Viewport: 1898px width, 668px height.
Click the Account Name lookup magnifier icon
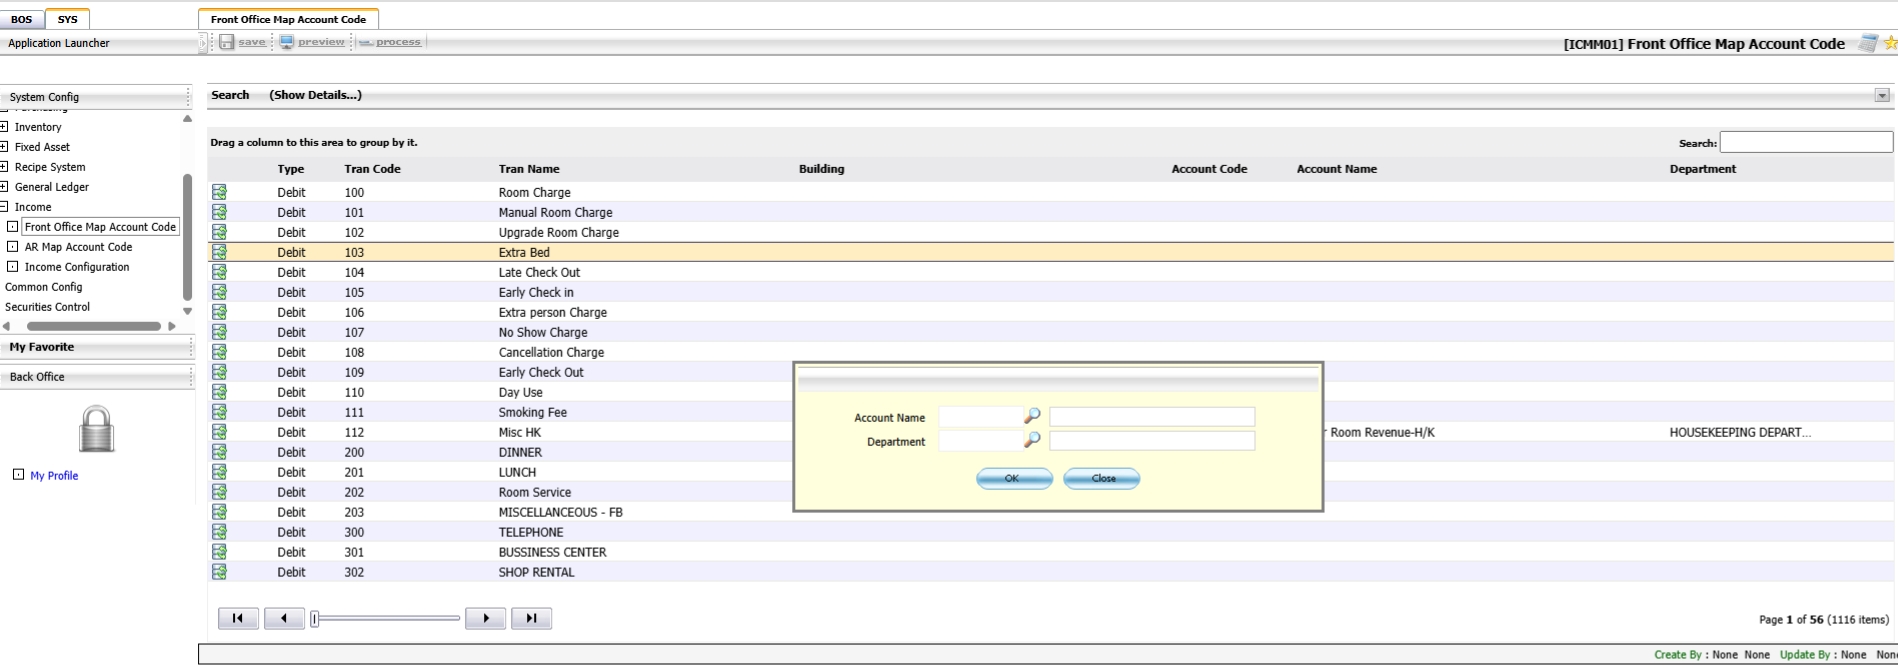point(1032,416)
